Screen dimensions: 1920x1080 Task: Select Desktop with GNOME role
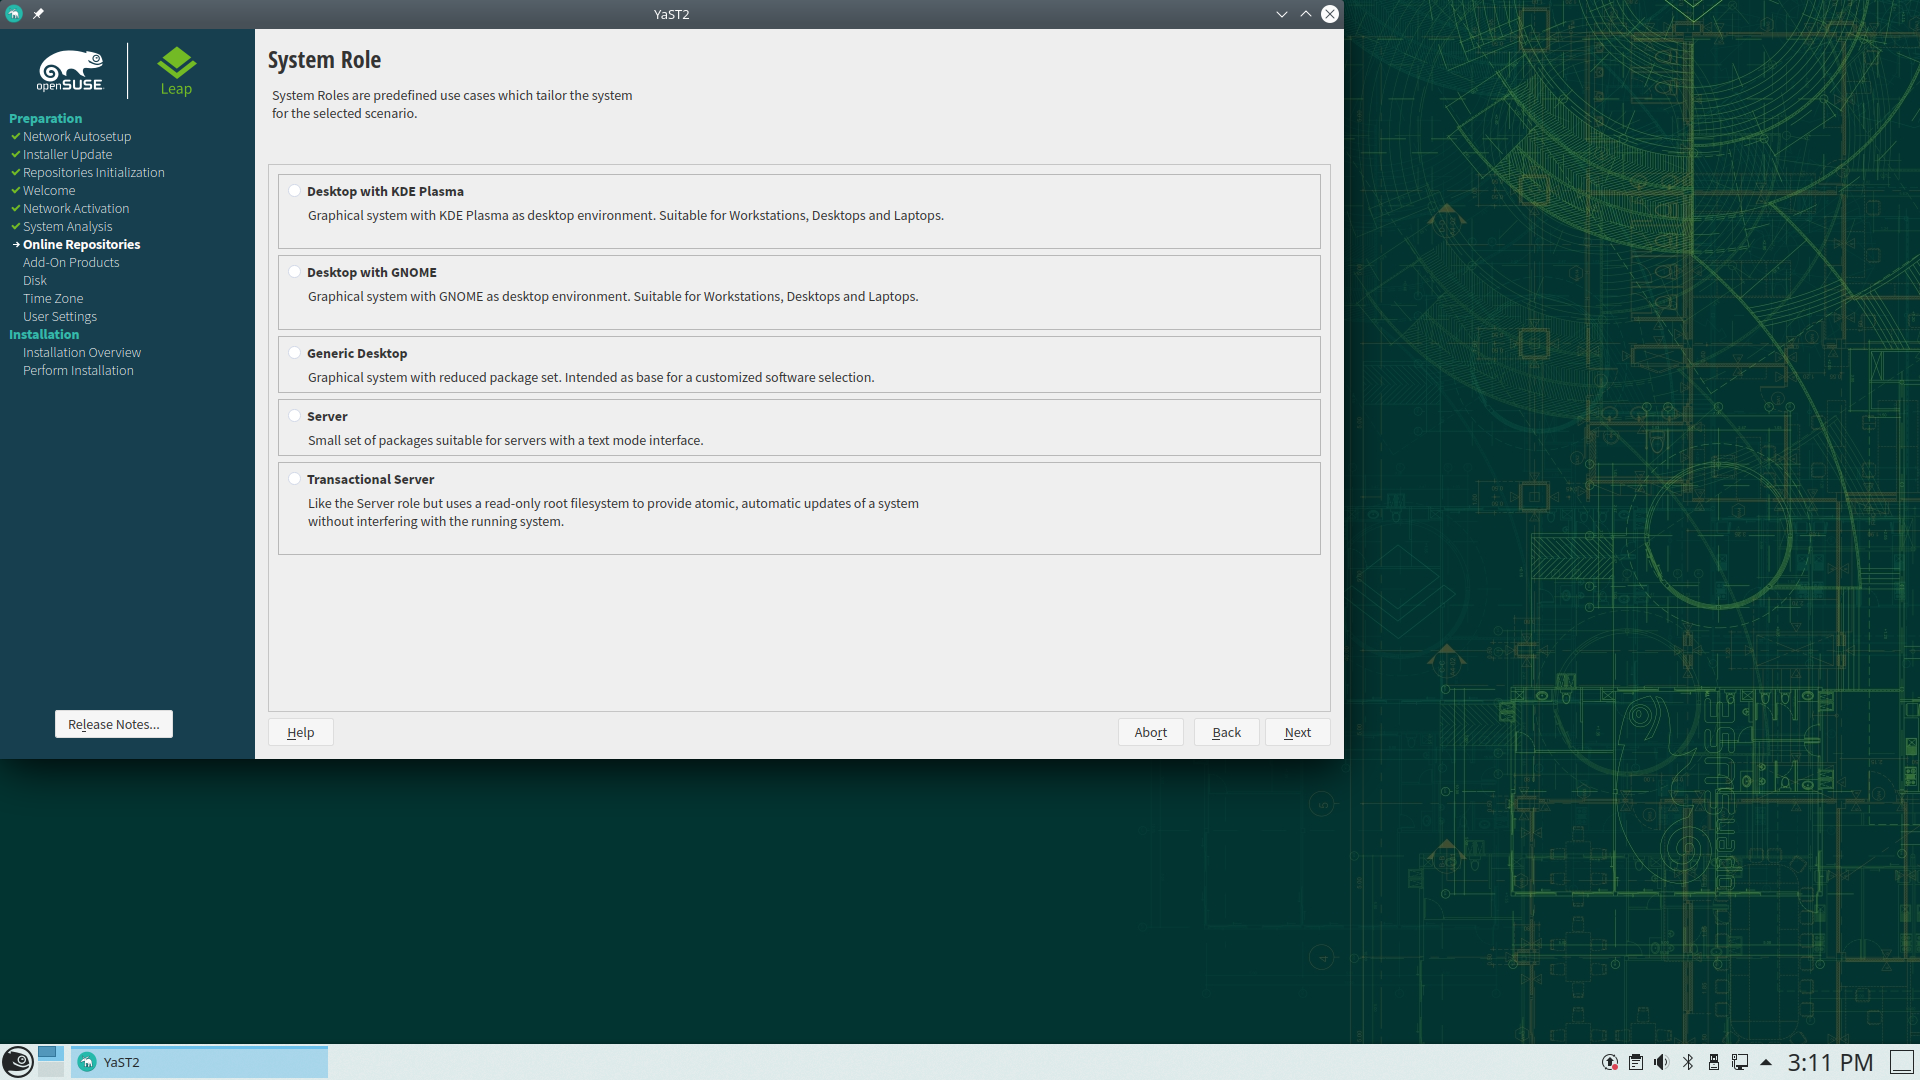295,272
